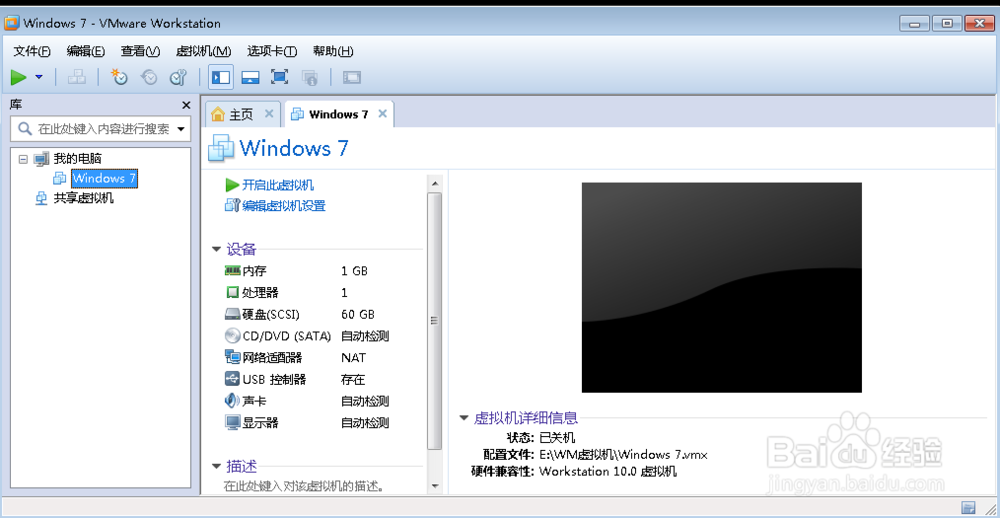Viewport: 1000px width, 518px height.
Task: Select Windows 7 in the library tree
Action: tap(104, 179)
